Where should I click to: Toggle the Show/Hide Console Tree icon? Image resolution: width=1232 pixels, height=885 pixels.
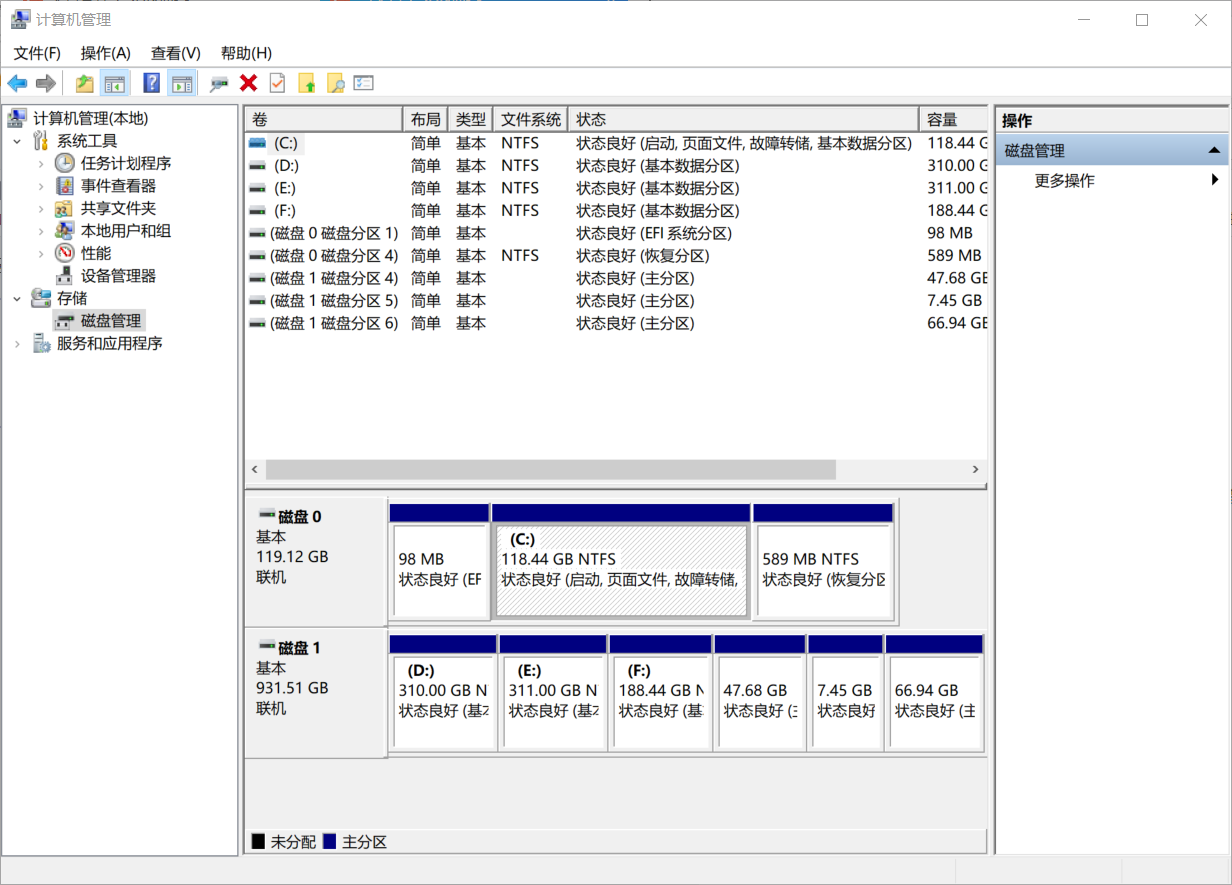[x=115, y=83]
